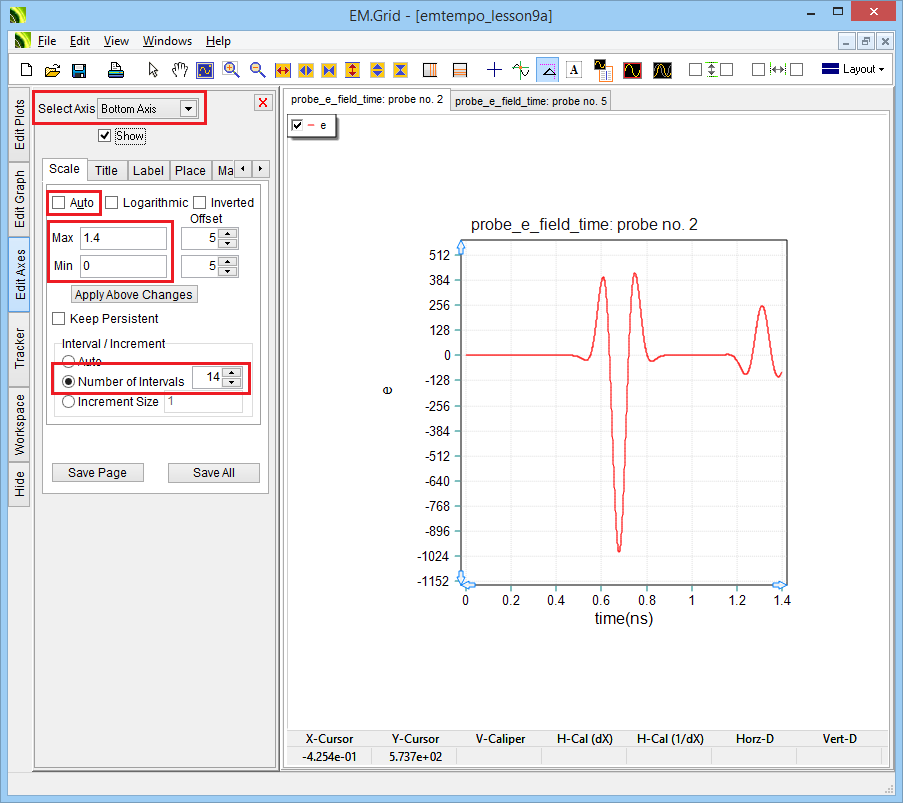This screenshot has width=903, height=803.
Task: Click the zoom in magnifier icon
Action: click(x=232, y=70)
